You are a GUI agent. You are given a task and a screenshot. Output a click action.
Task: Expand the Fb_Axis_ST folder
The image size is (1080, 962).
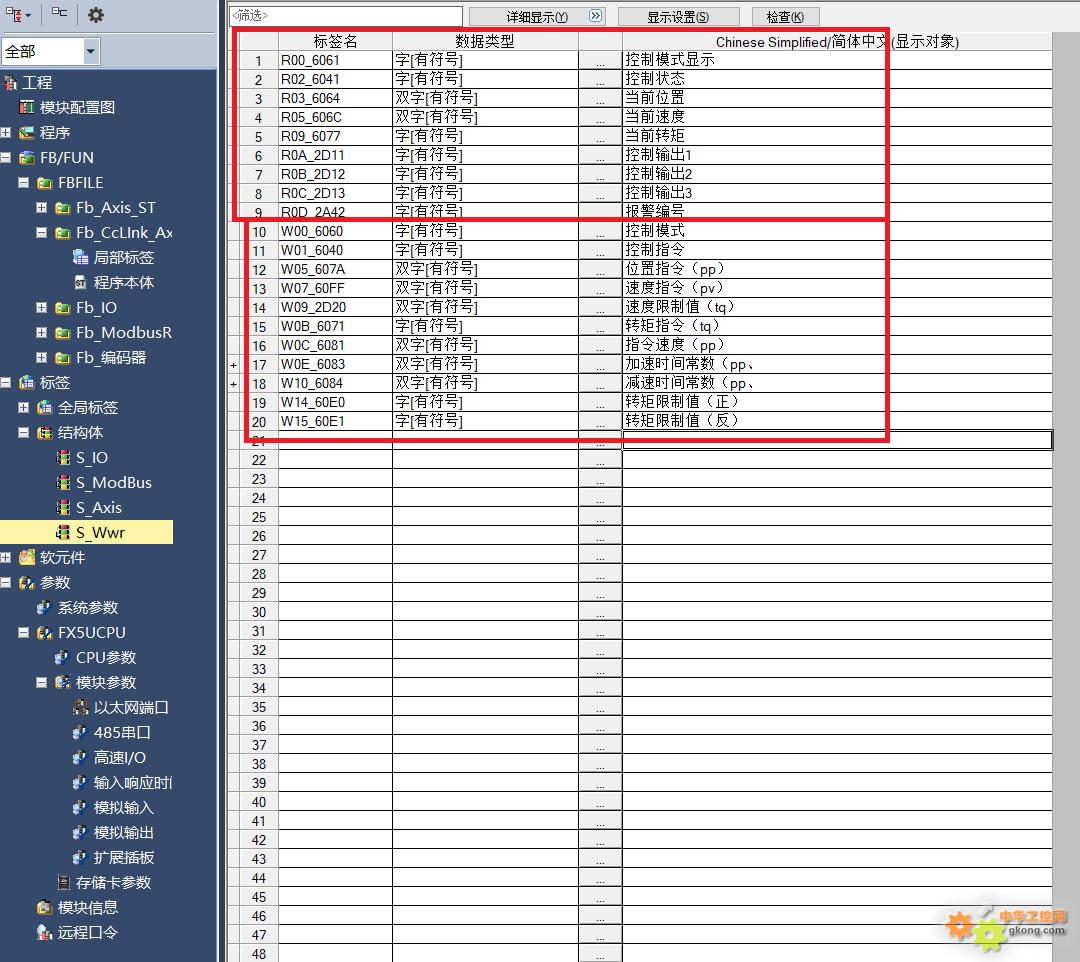pos(41,208)
